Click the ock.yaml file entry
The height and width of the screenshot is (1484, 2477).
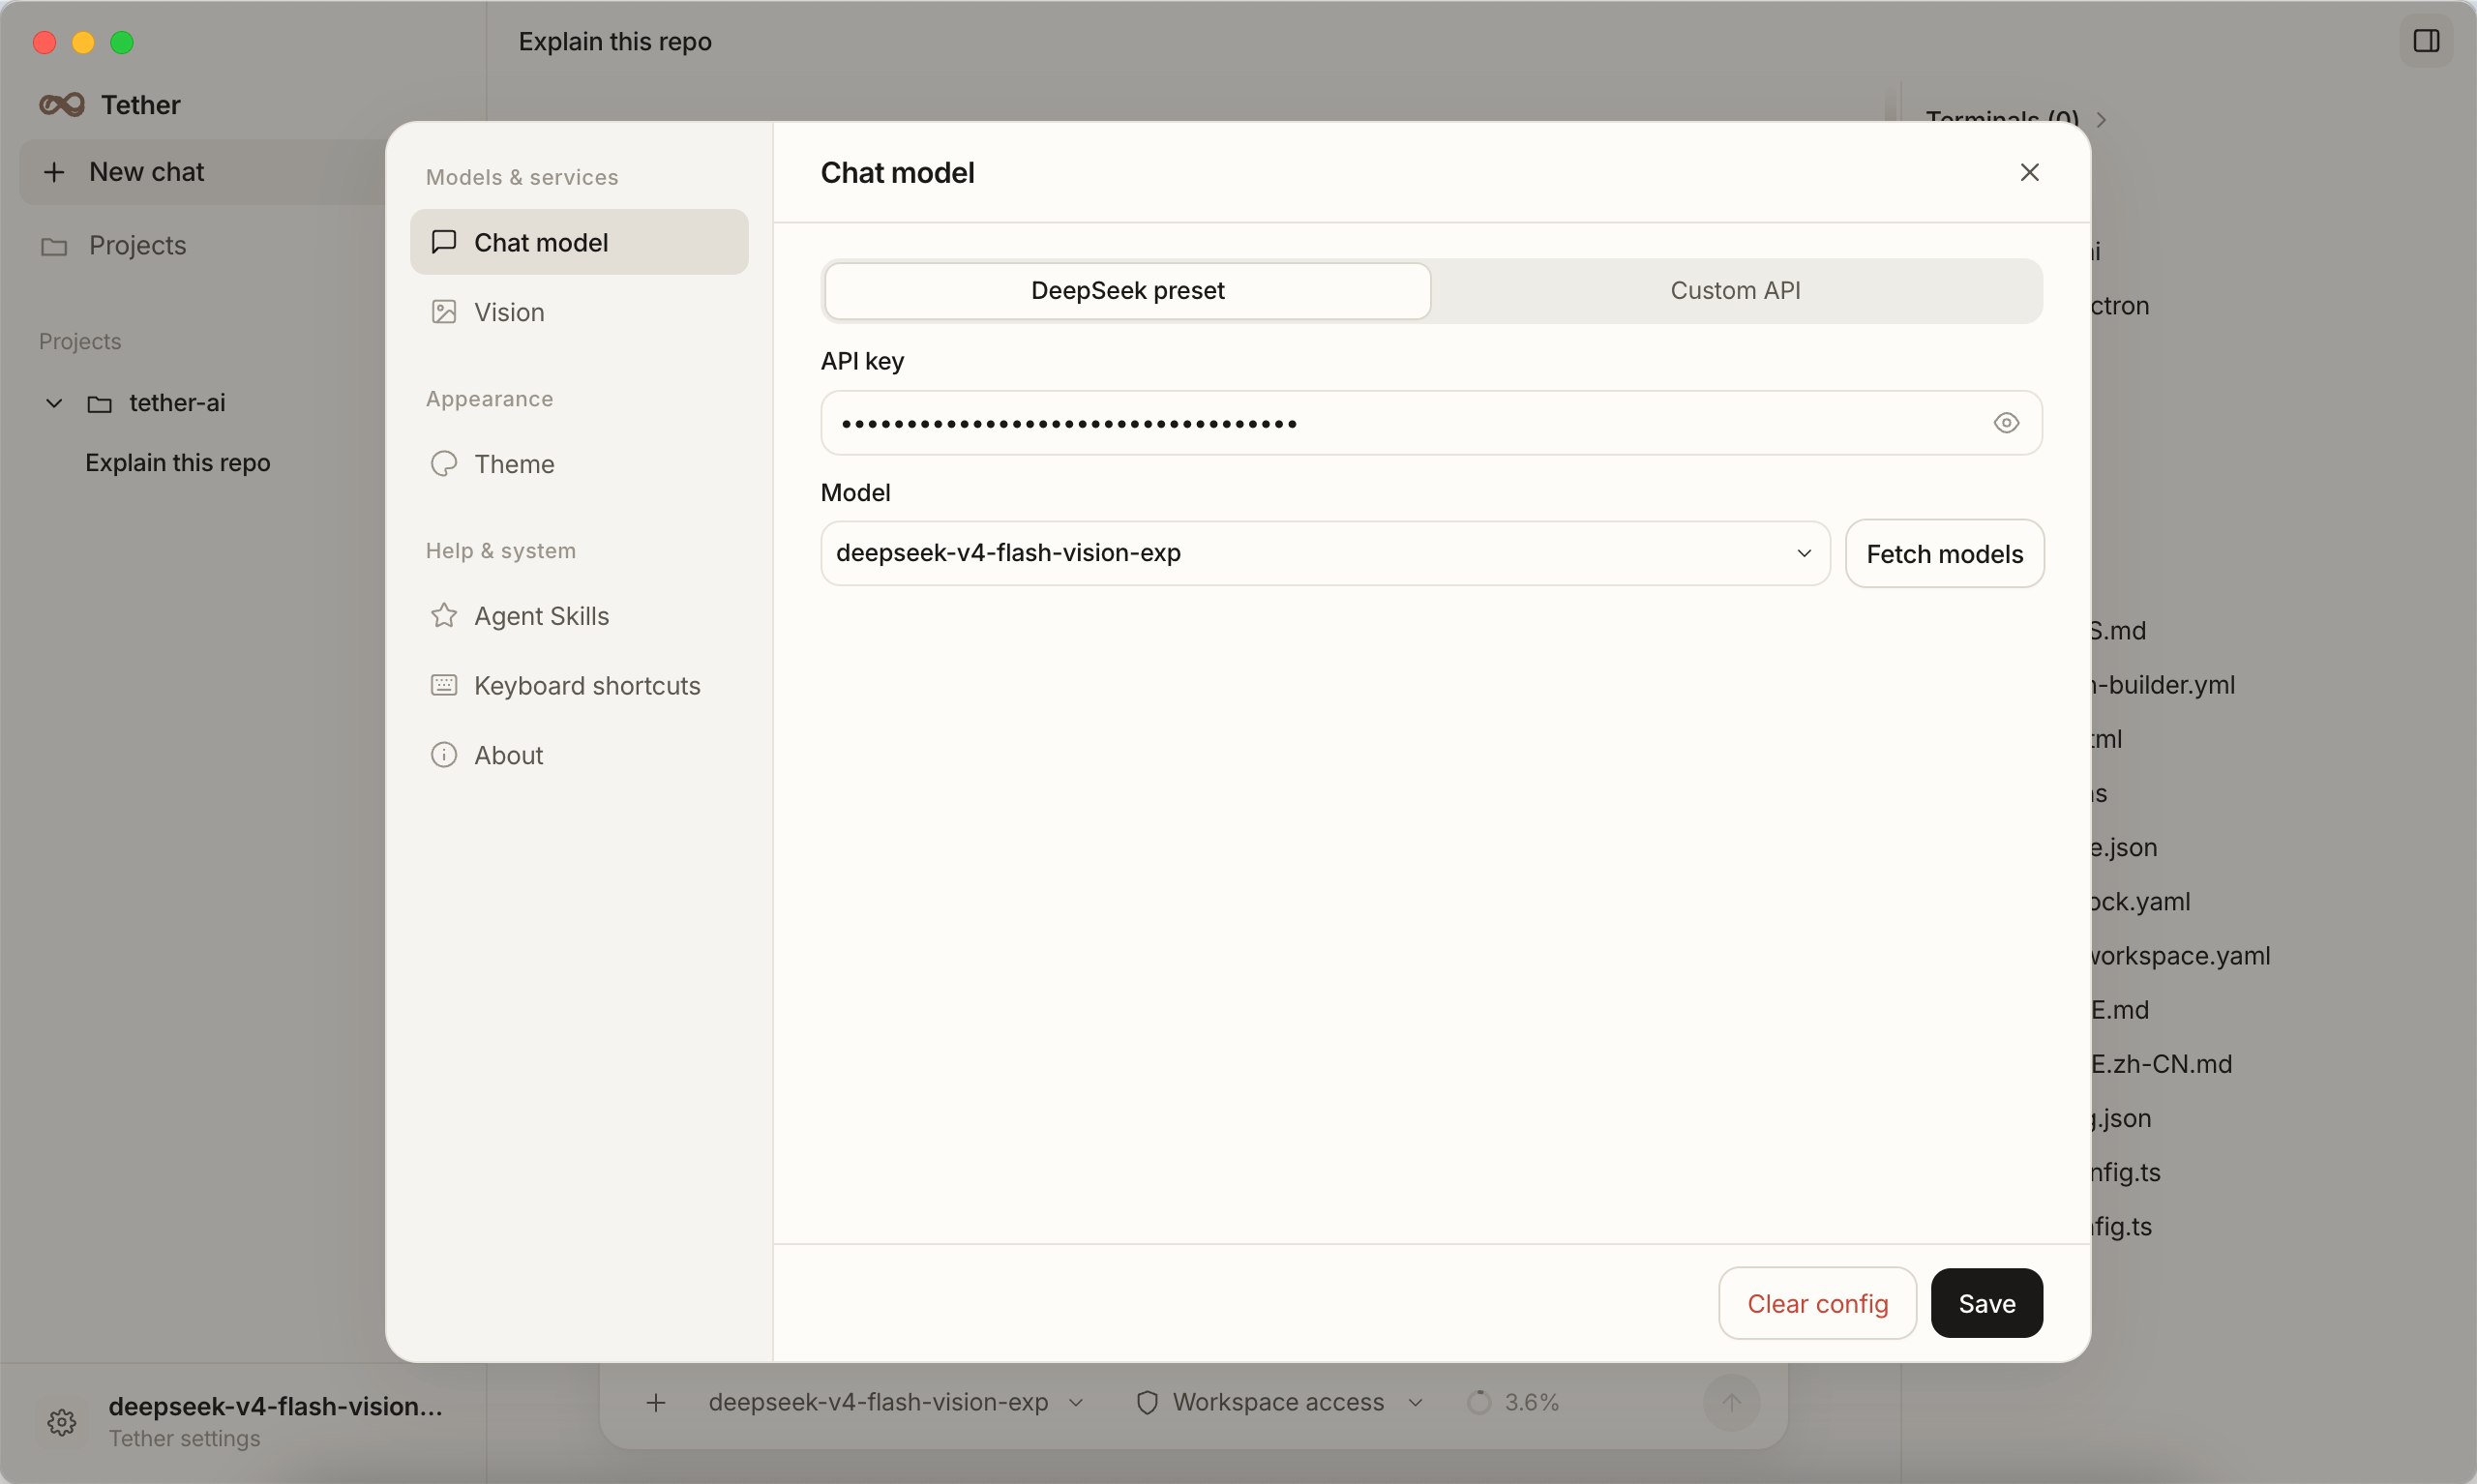click(2140, 902)
